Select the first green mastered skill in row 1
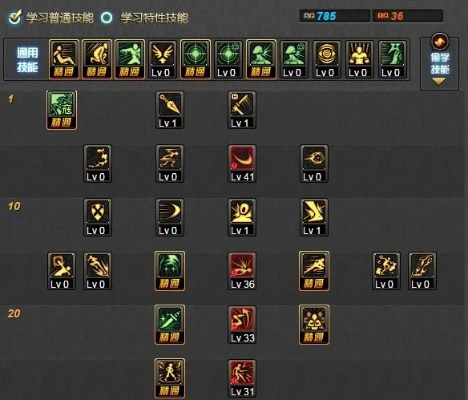 (61, 110)
